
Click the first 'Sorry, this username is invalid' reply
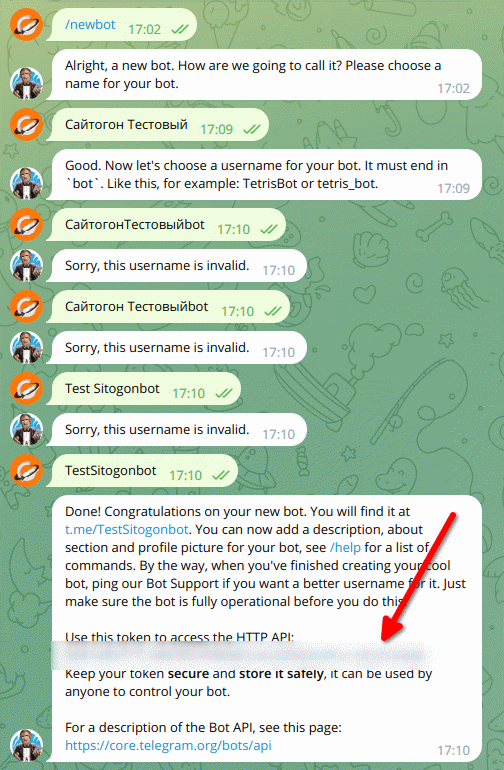tap(177, 266)
